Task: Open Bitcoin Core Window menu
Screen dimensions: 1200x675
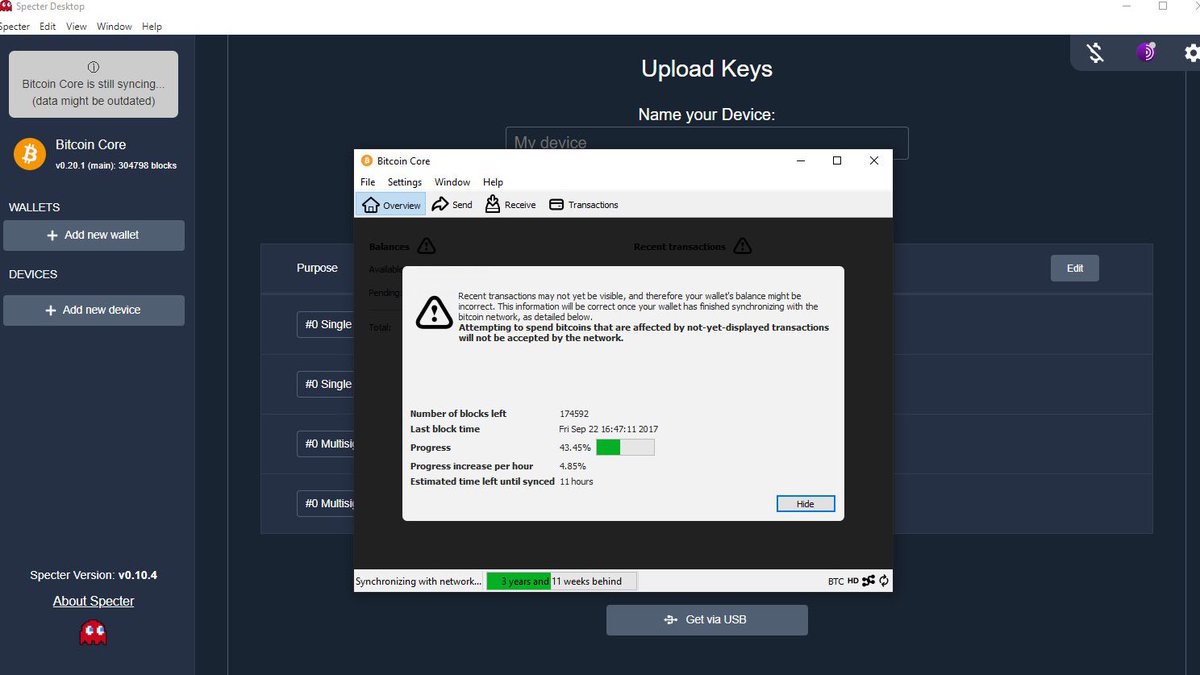Action: pos(452,182)
